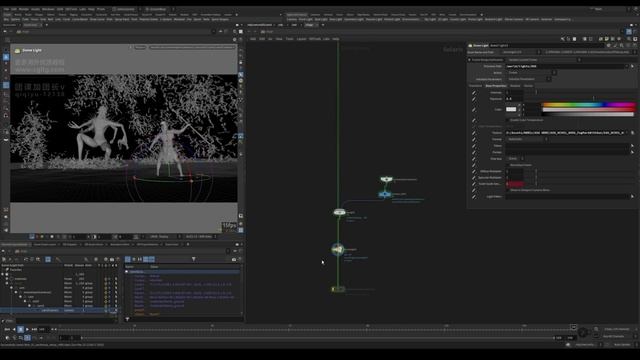The width and height of the screenshot is (640, 360).
Task: Open the Auto Update dropdown in status bar
Action: [x=623, y=345]
